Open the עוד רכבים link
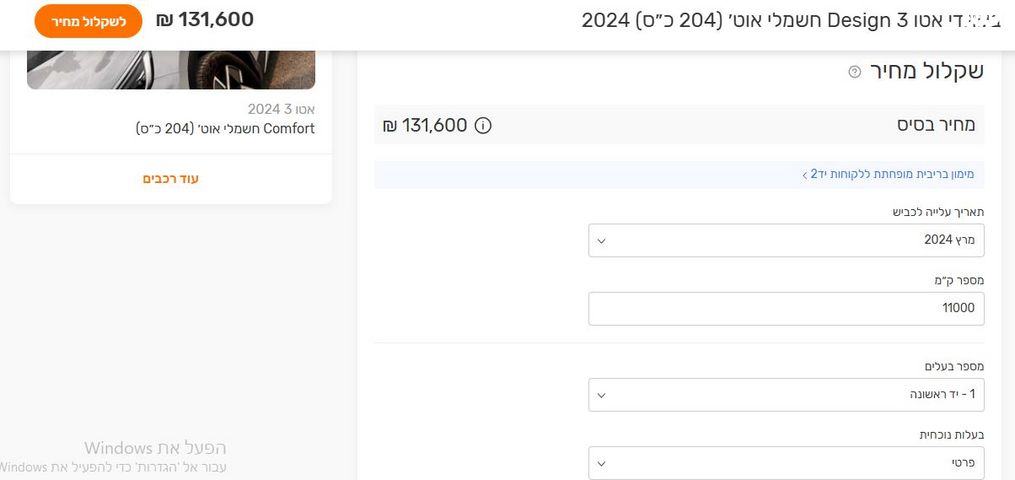1015x480 pixels. [171, 179]
